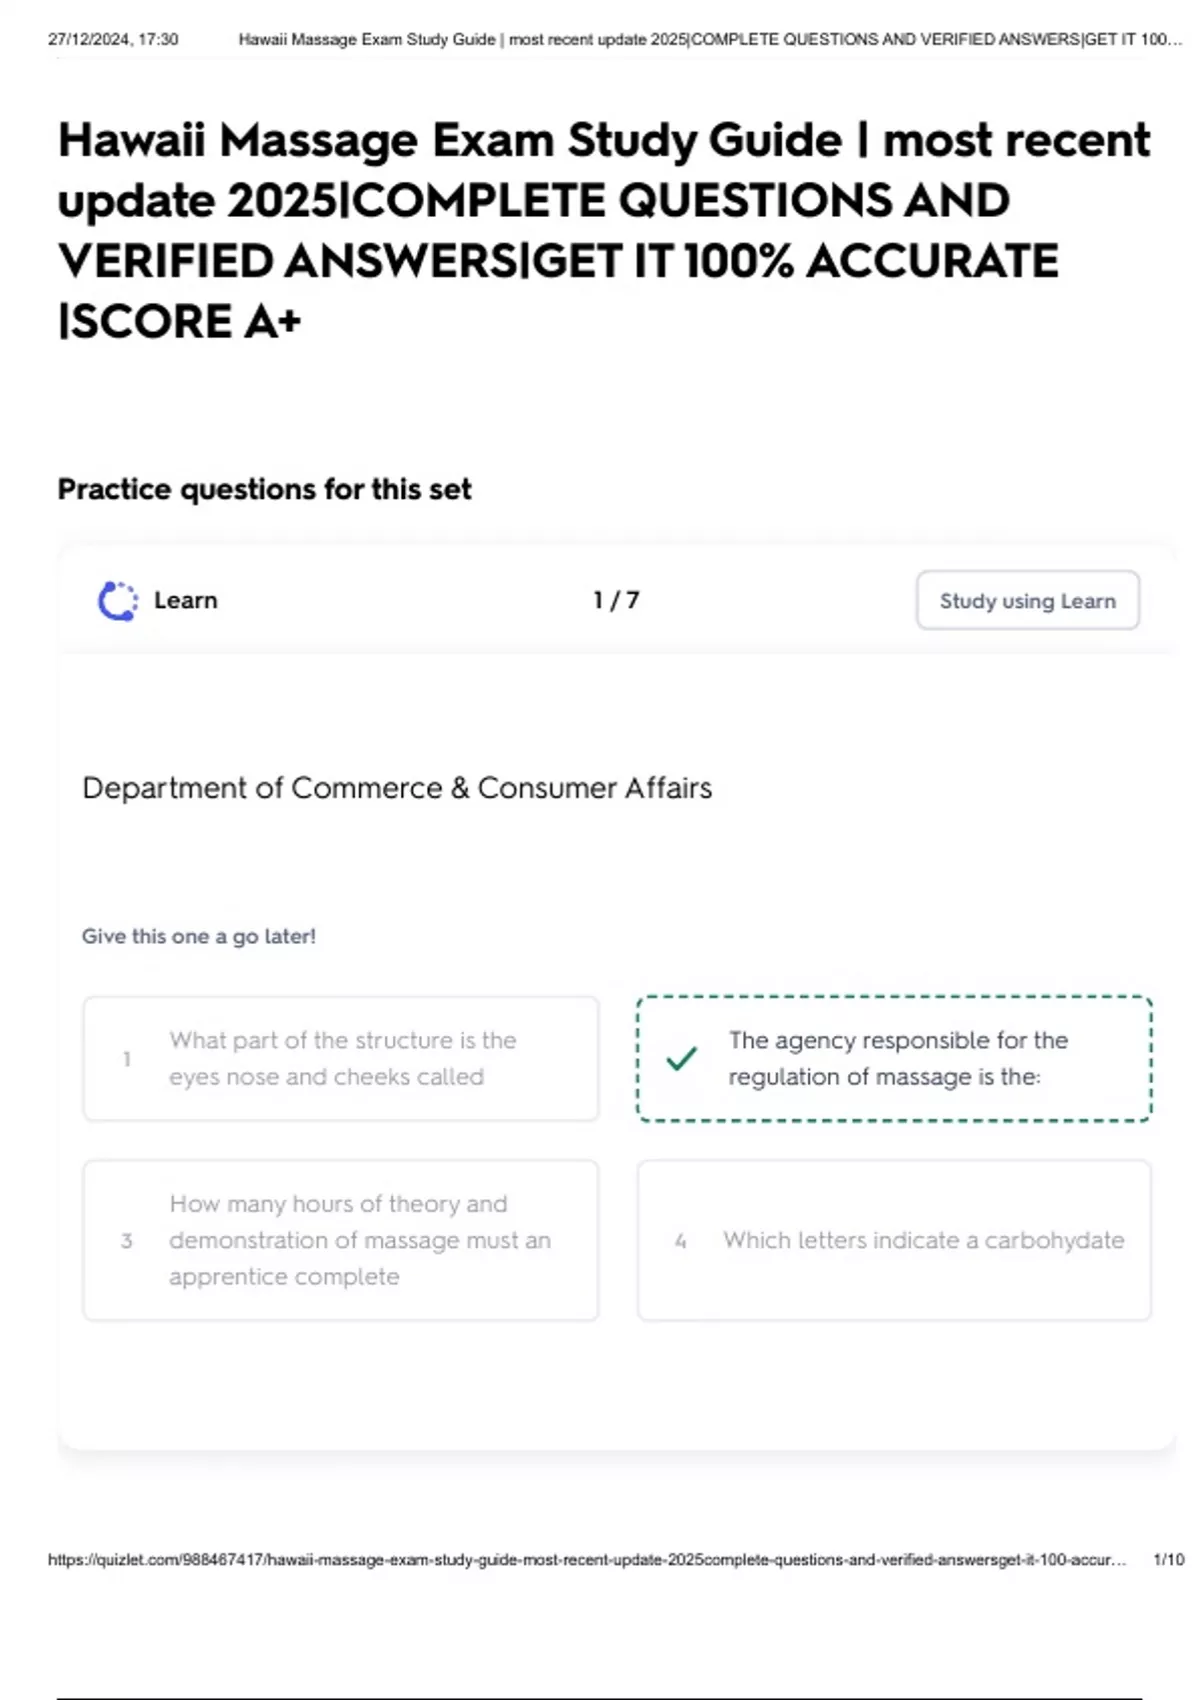
Task: Click the green checkmark icon
Action: coord(681,1058)
